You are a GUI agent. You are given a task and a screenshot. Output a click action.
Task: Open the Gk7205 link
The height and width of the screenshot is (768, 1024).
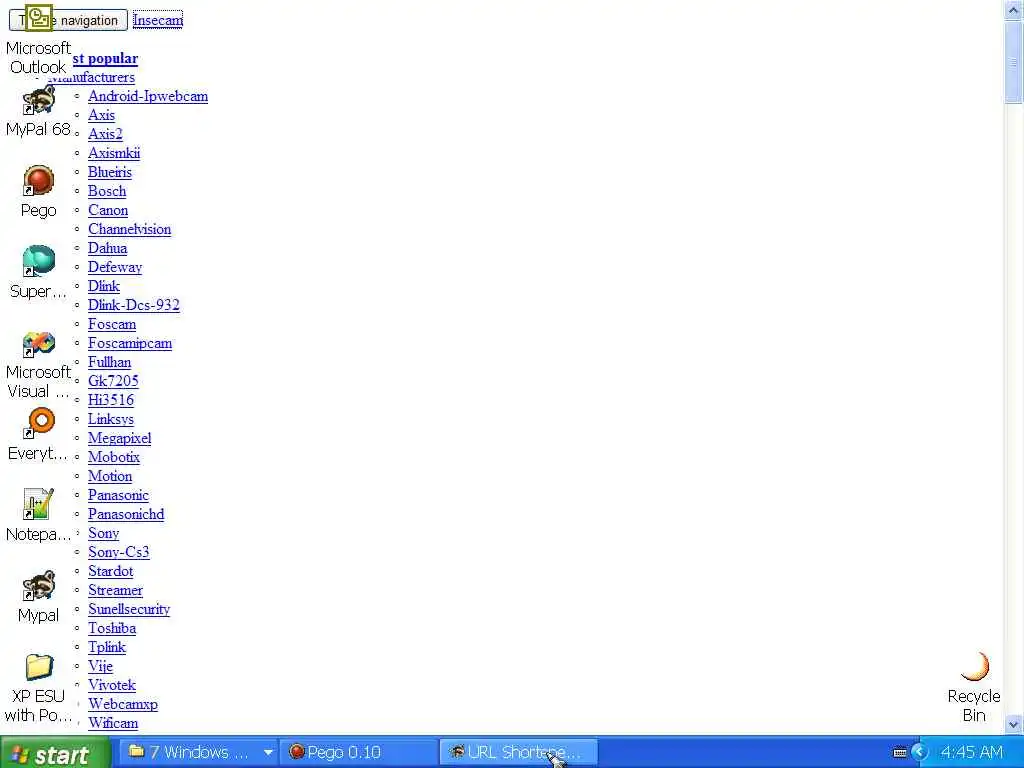click(x=113, y=381)
